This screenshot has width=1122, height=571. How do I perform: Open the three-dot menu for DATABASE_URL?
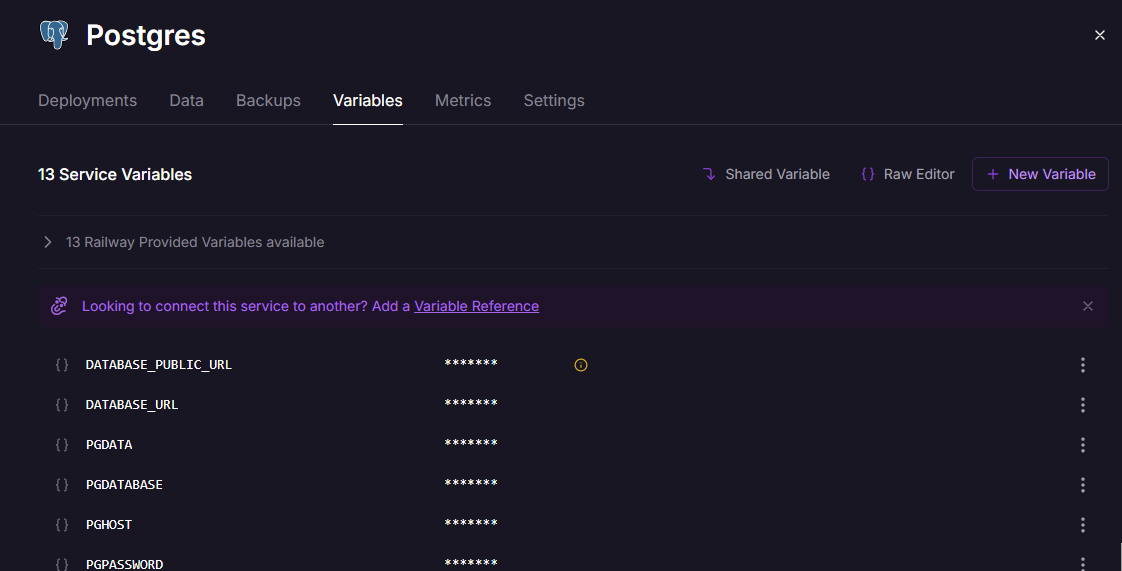[1083, 405]
